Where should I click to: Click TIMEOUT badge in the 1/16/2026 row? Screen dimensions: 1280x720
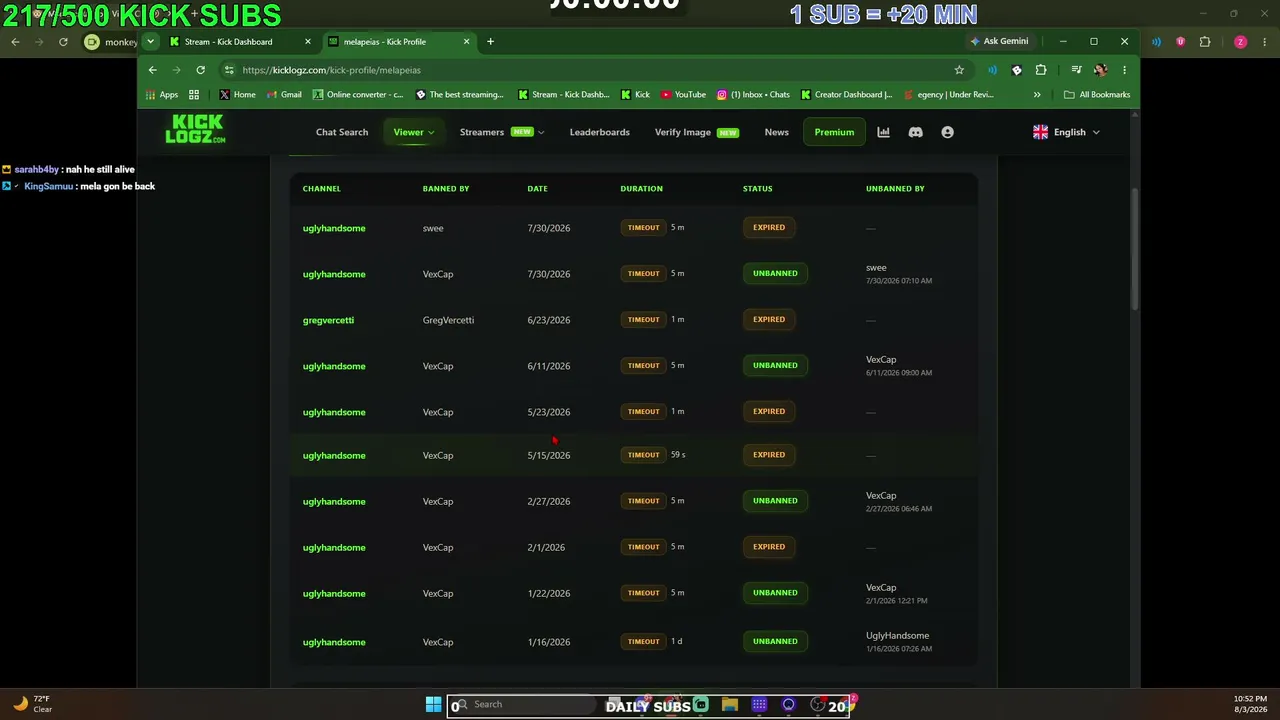643,642
